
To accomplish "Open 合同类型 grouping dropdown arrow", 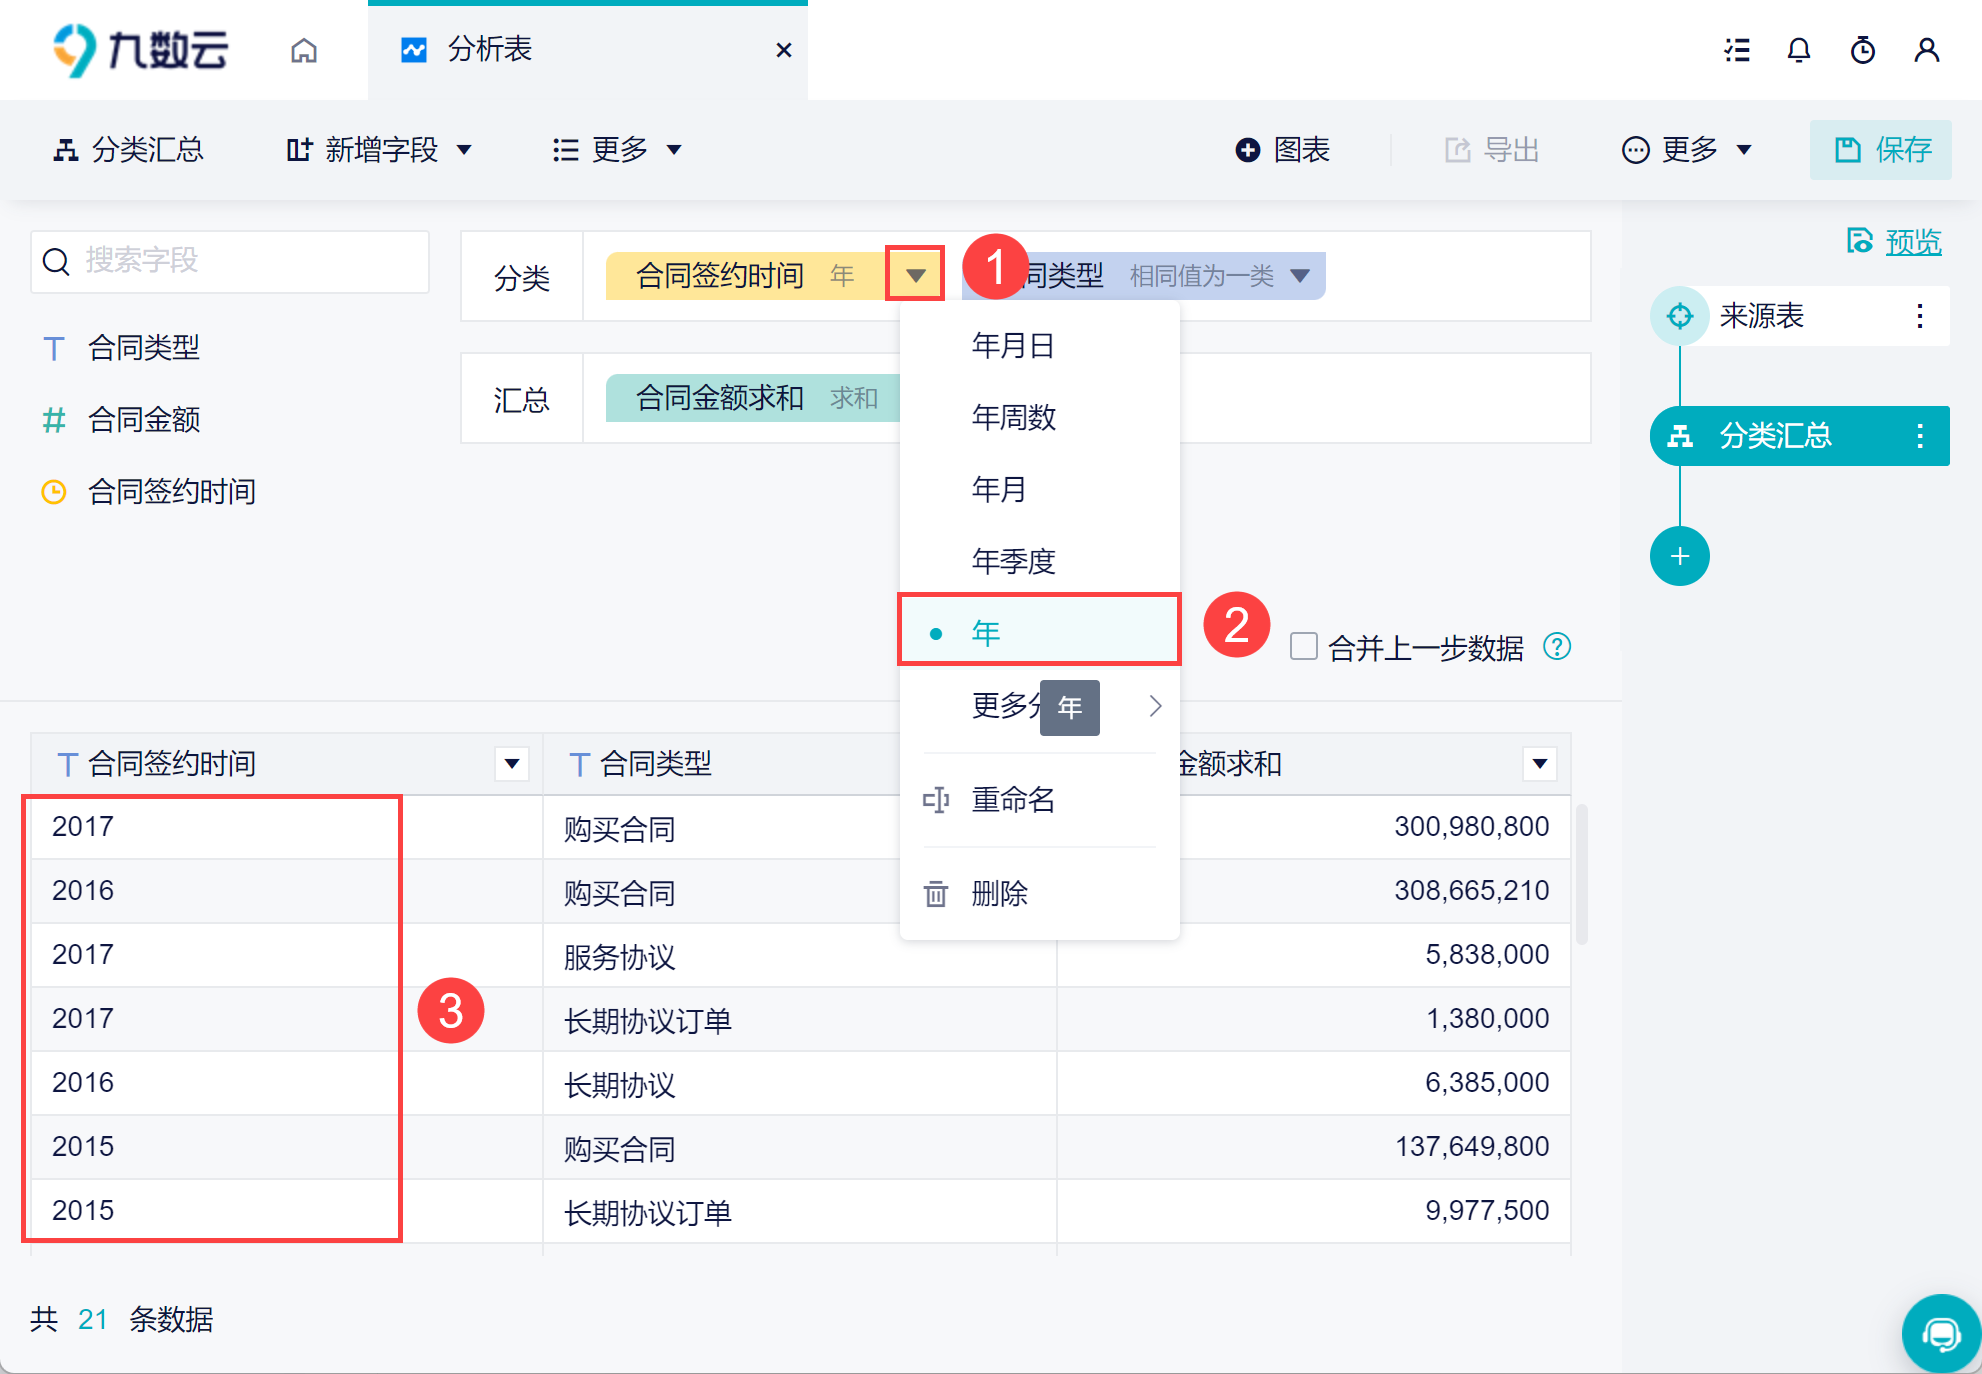I will 1300,275.
